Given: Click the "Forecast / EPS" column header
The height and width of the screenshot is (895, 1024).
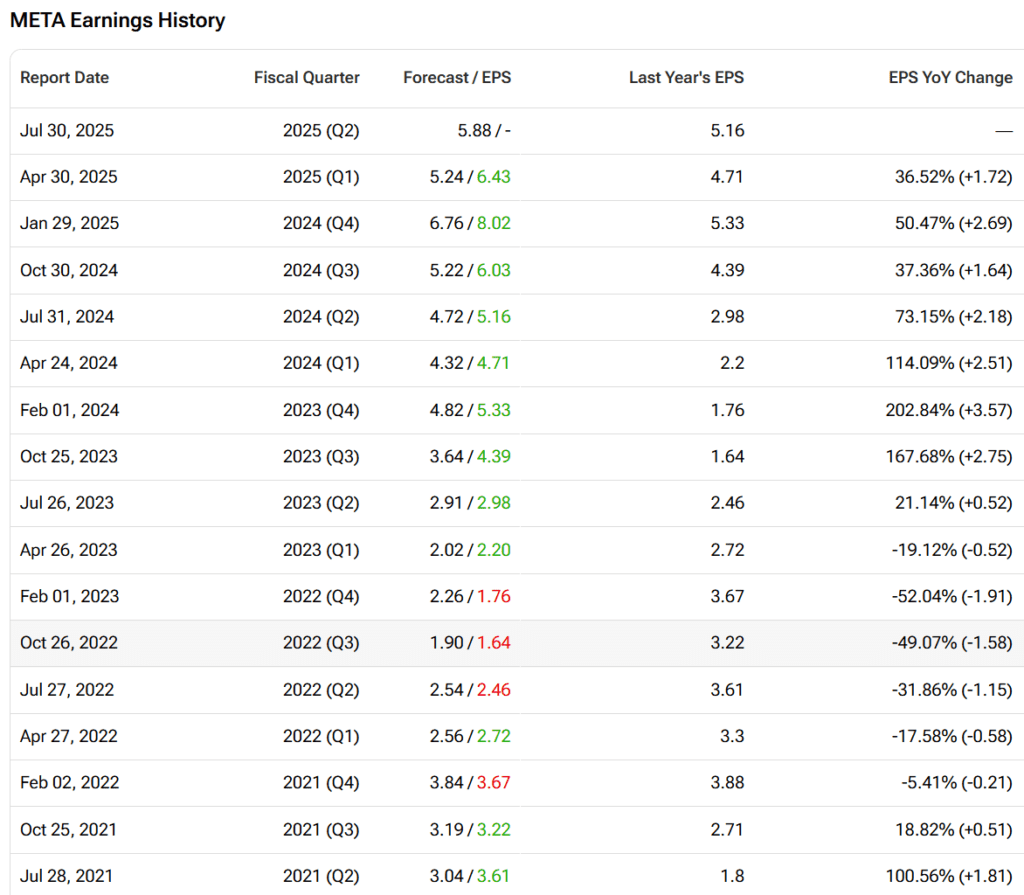Looking at the screenshot, I should (x=457, y=78).
